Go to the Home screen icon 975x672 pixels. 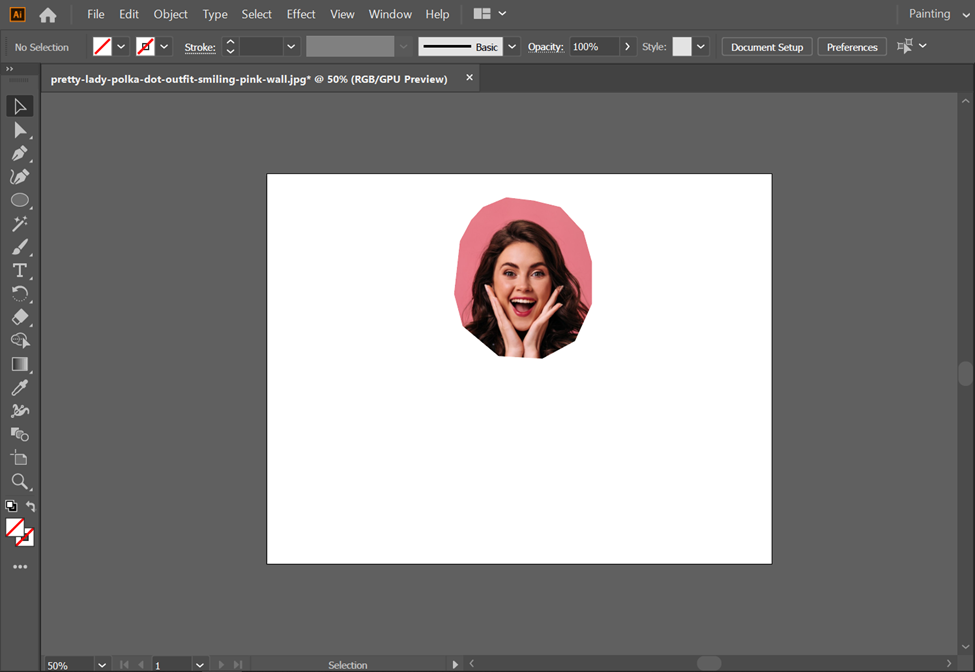[x=48, y=15]
